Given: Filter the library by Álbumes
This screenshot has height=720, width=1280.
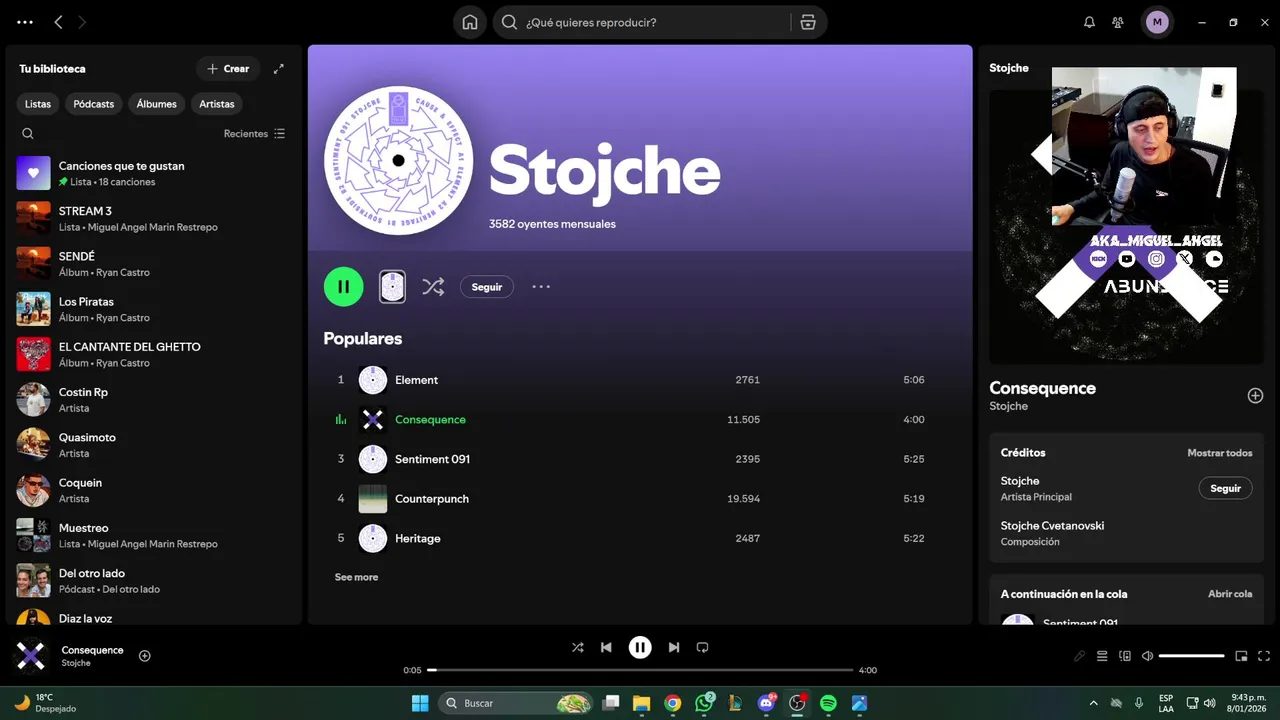Looking at the screenshot, I should pyautogui.click(x=157, y=104).
